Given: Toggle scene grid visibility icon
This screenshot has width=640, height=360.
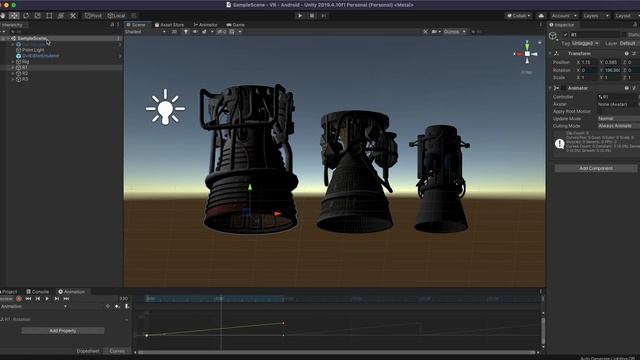Looking at the screenshot, I should [x=232, y=31].
